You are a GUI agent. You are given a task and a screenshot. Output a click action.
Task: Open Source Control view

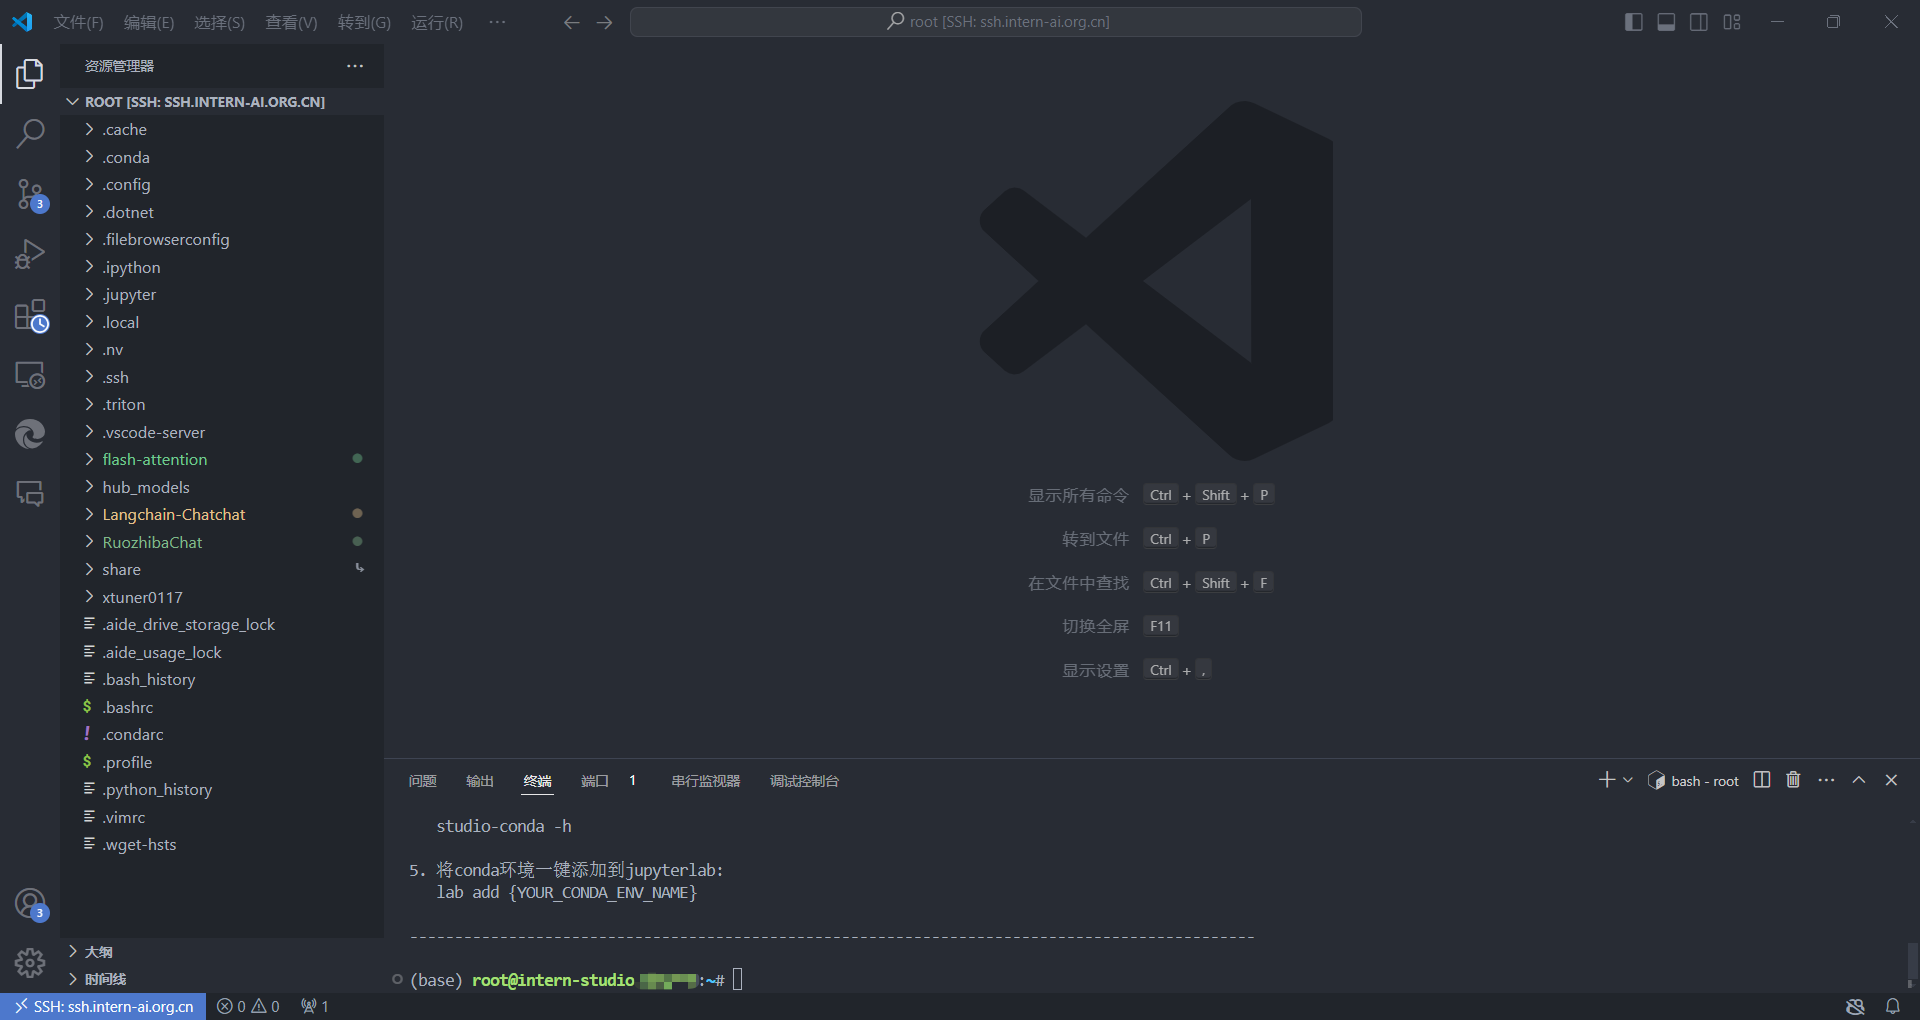click(30, 194)
